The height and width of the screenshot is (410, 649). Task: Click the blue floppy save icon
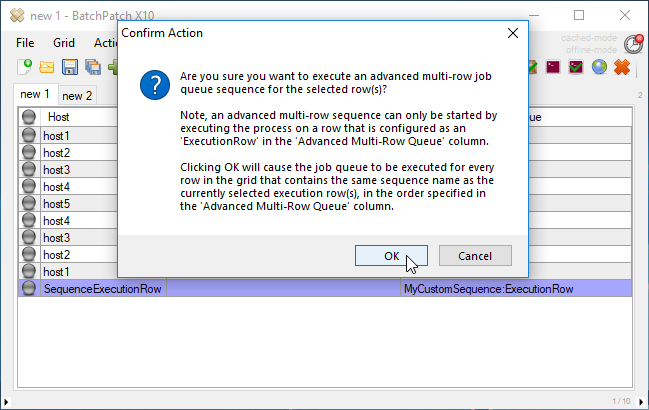click(70, 68)
